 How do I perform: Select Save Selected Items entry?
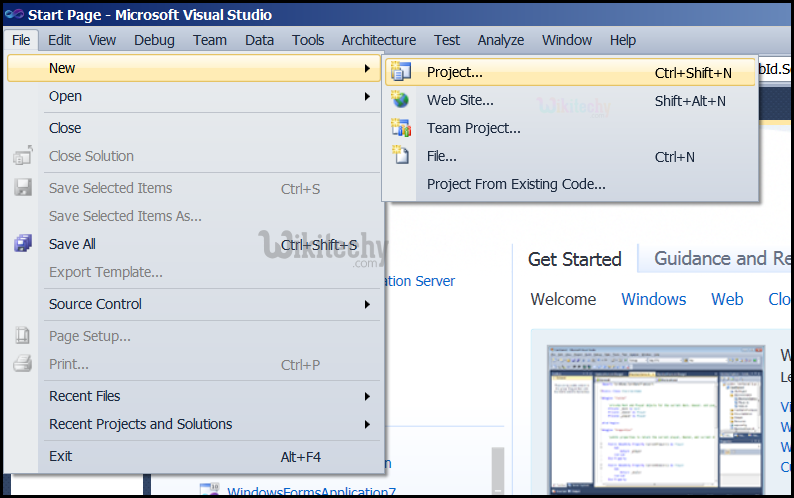[x=194, y=188]
